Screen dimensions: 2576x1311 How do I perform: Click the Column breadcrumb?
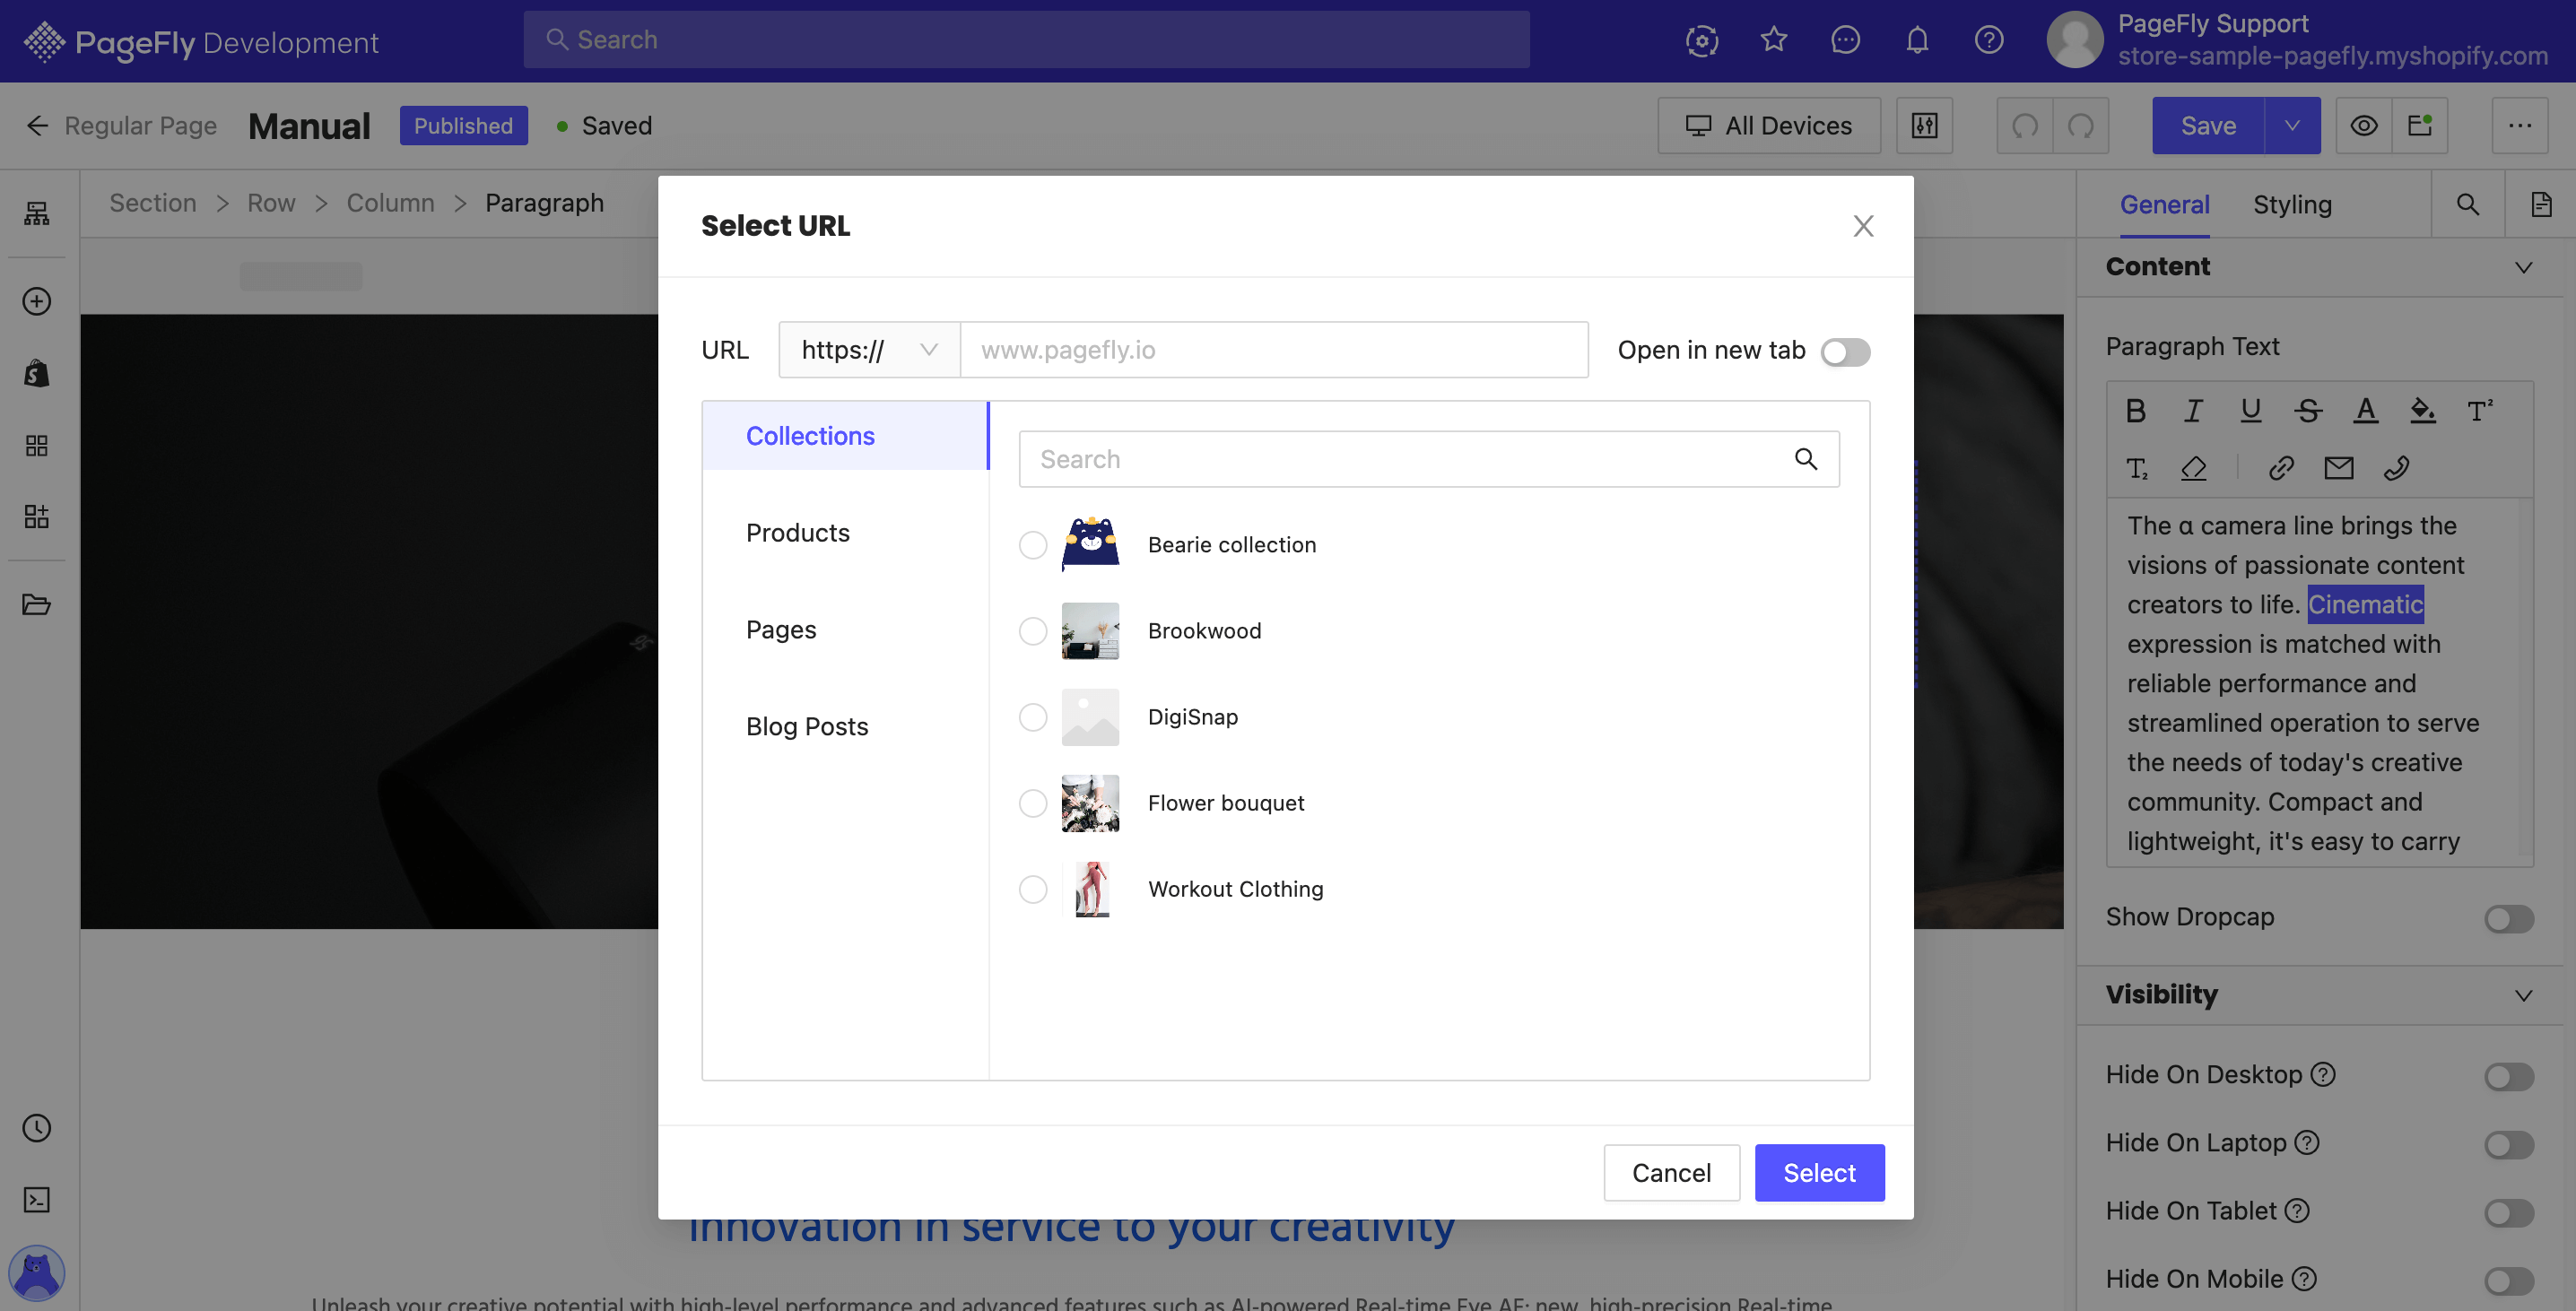[x=390, y=203]
